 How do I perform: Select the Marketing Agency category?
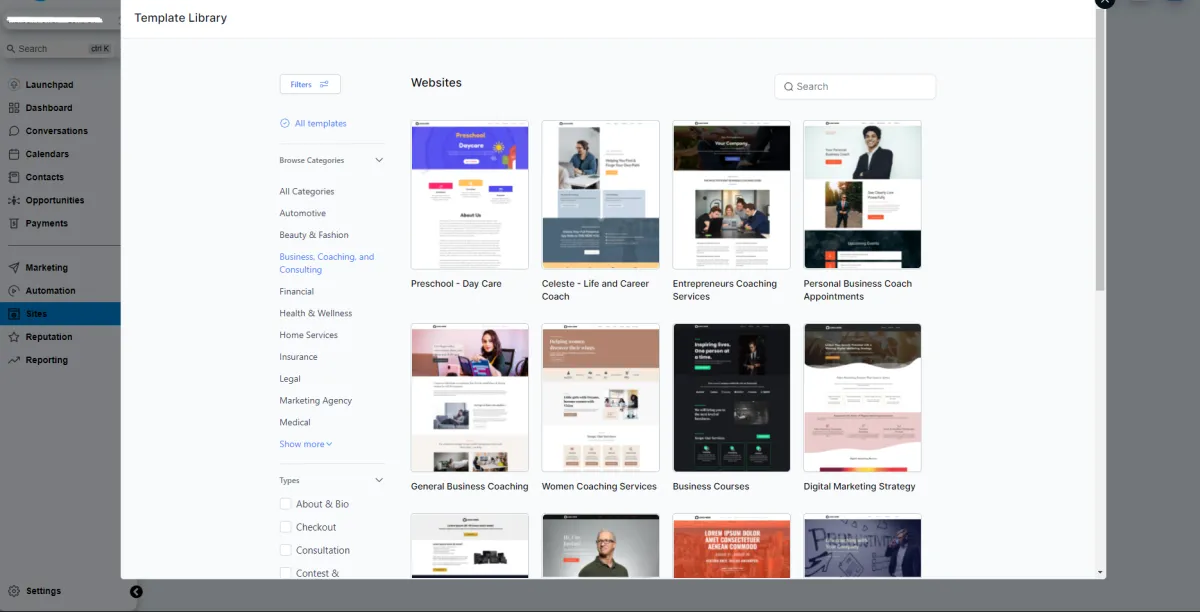(316, 401)
